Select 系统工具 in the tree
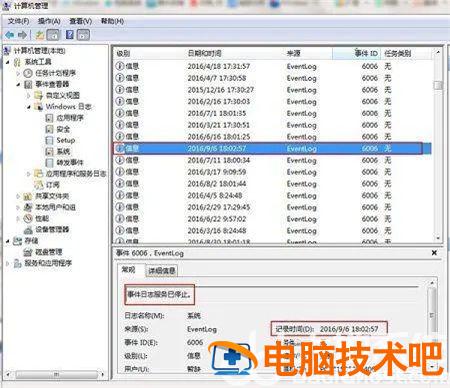The height and width of the screenshot is (388, 450). [38, 62]
